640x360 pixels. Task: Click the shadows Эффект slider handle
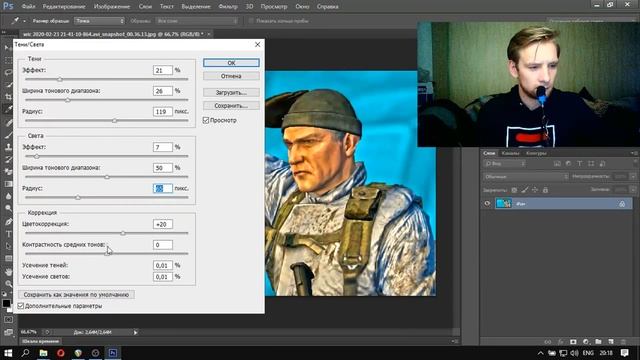[x=60, y=79]
